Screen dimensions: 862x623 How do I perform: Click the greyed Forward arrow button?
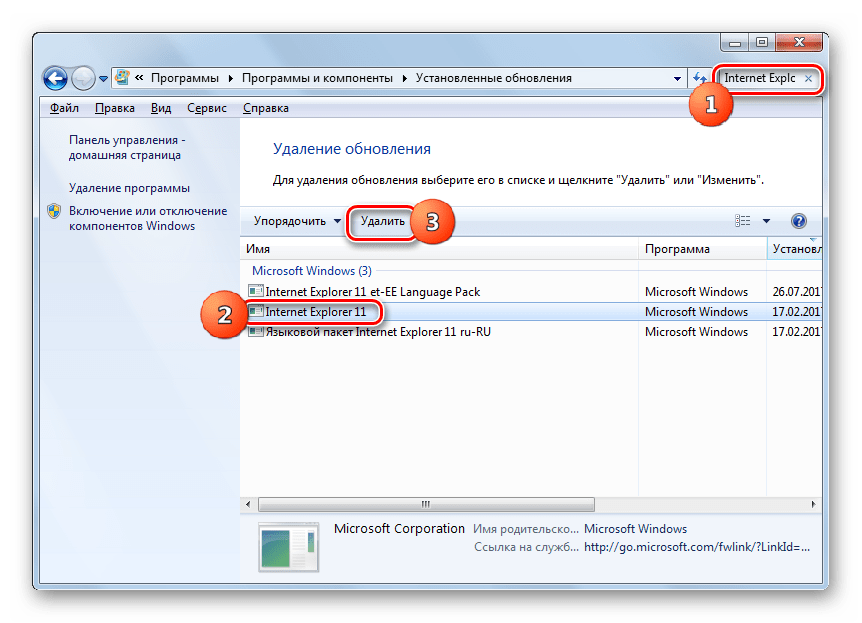(x=83, y=78)
